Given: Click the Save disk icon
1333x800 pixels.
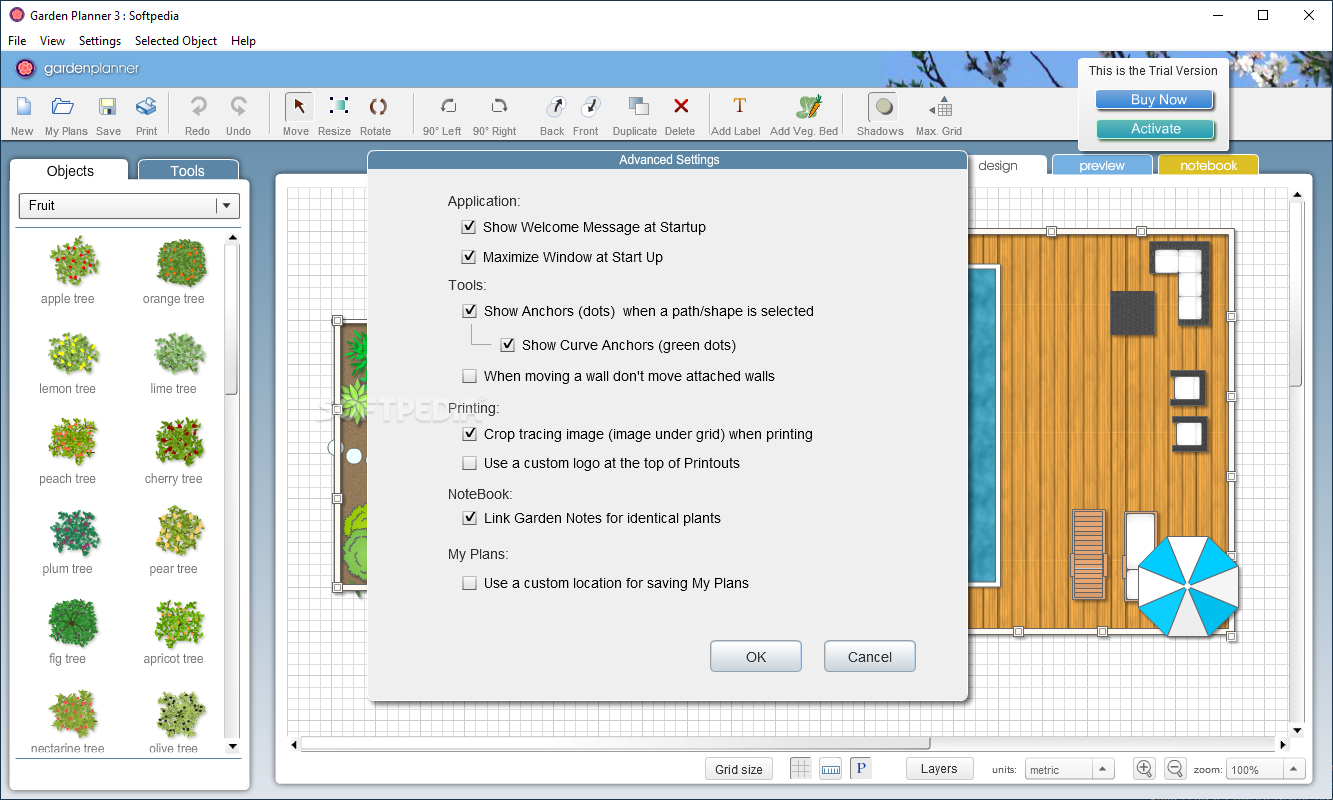Looking at the screenshot, I should coord(108,108).
